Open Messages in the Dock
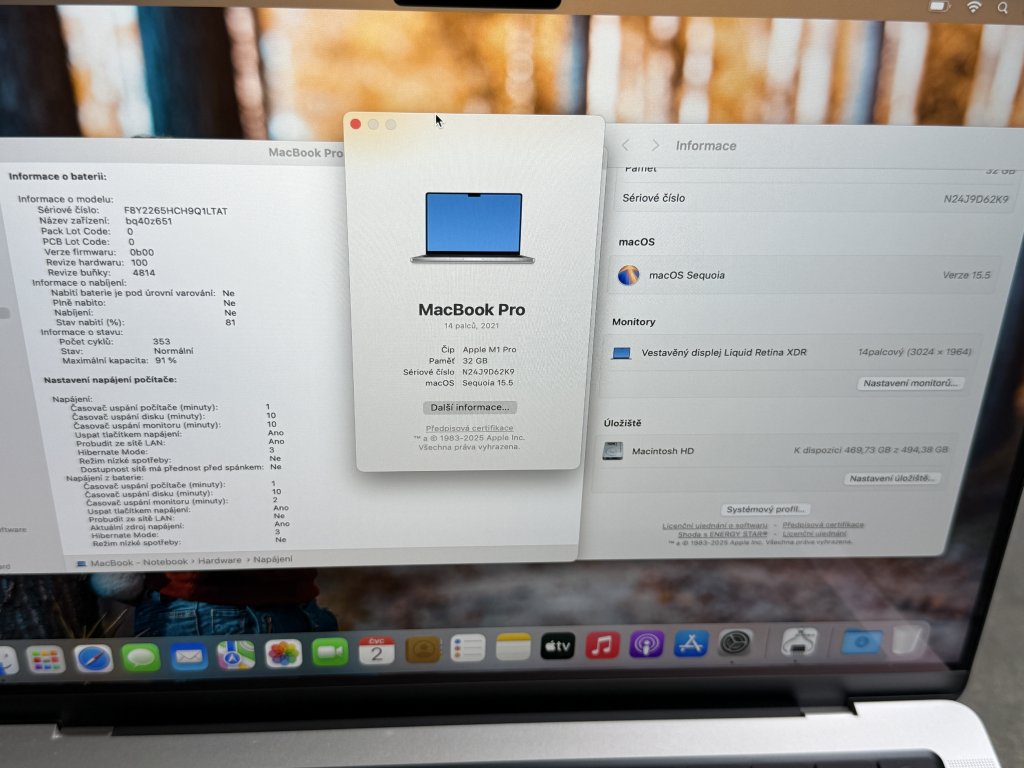 coord(141,657)
